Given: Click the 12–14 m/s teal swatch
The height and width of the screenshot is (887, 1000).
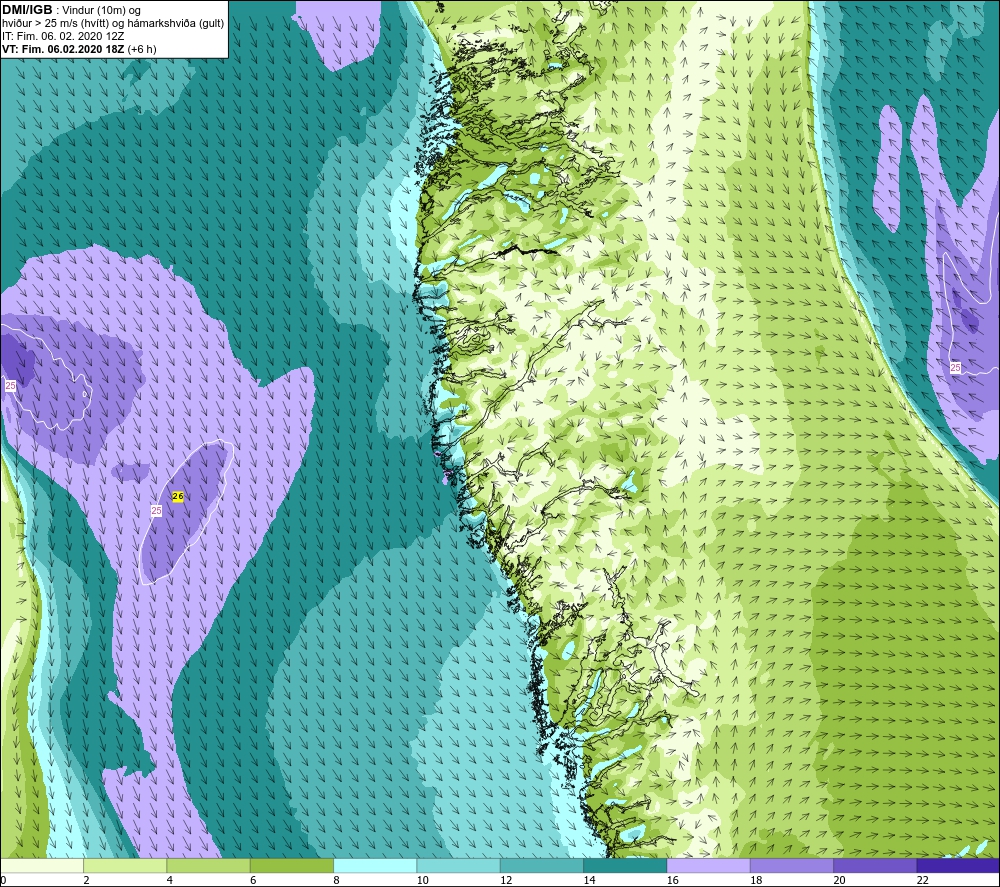Looking at the screenshot, I should click(x=541, y=865).
